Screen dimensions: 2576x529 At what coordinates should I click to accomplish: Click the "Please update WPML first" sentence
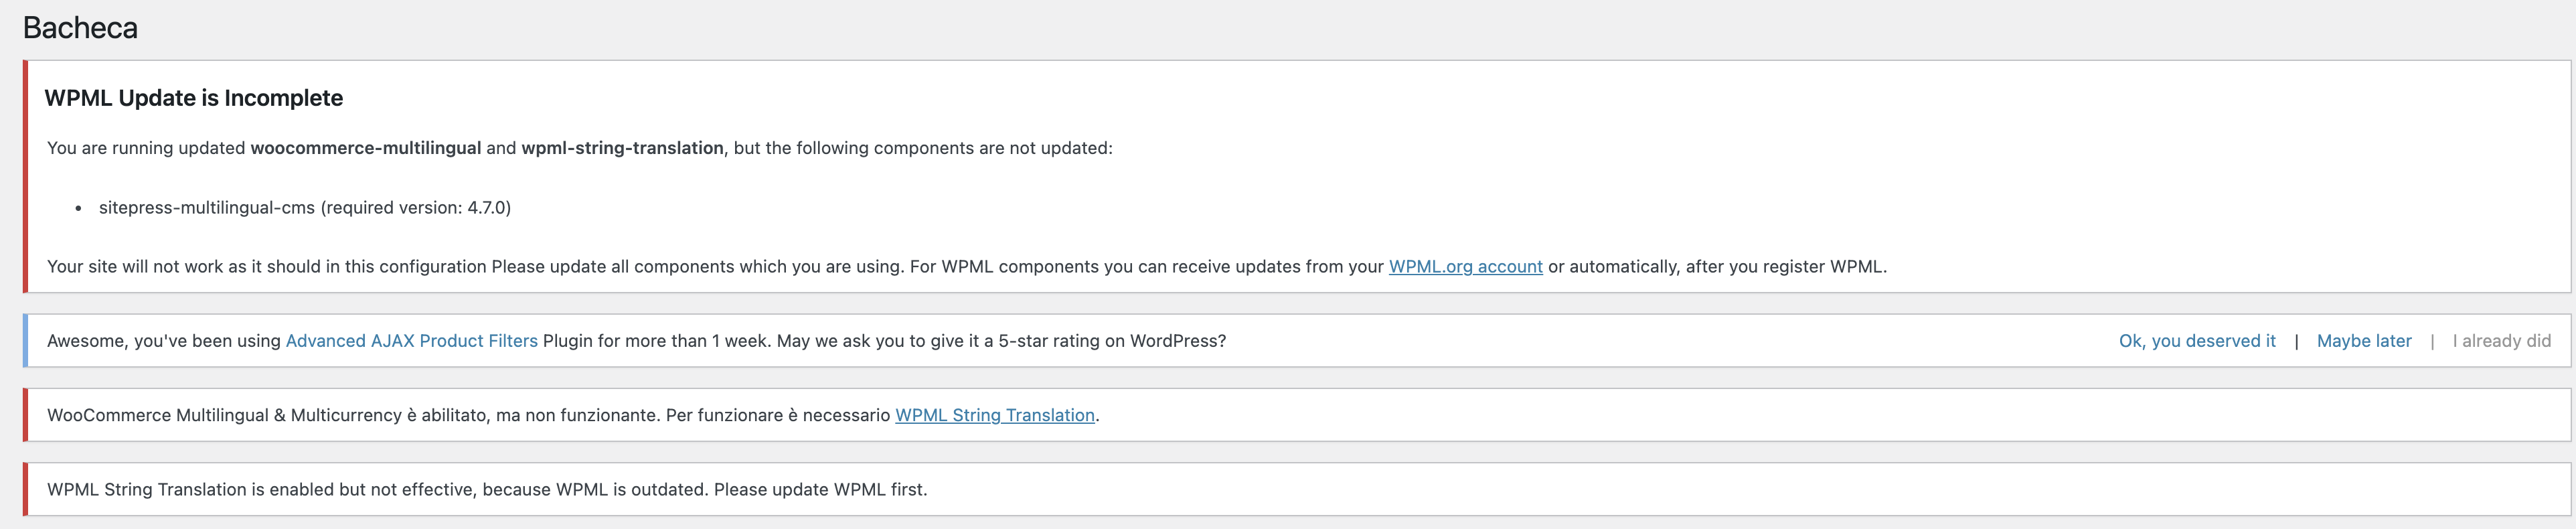coord(820,489)
